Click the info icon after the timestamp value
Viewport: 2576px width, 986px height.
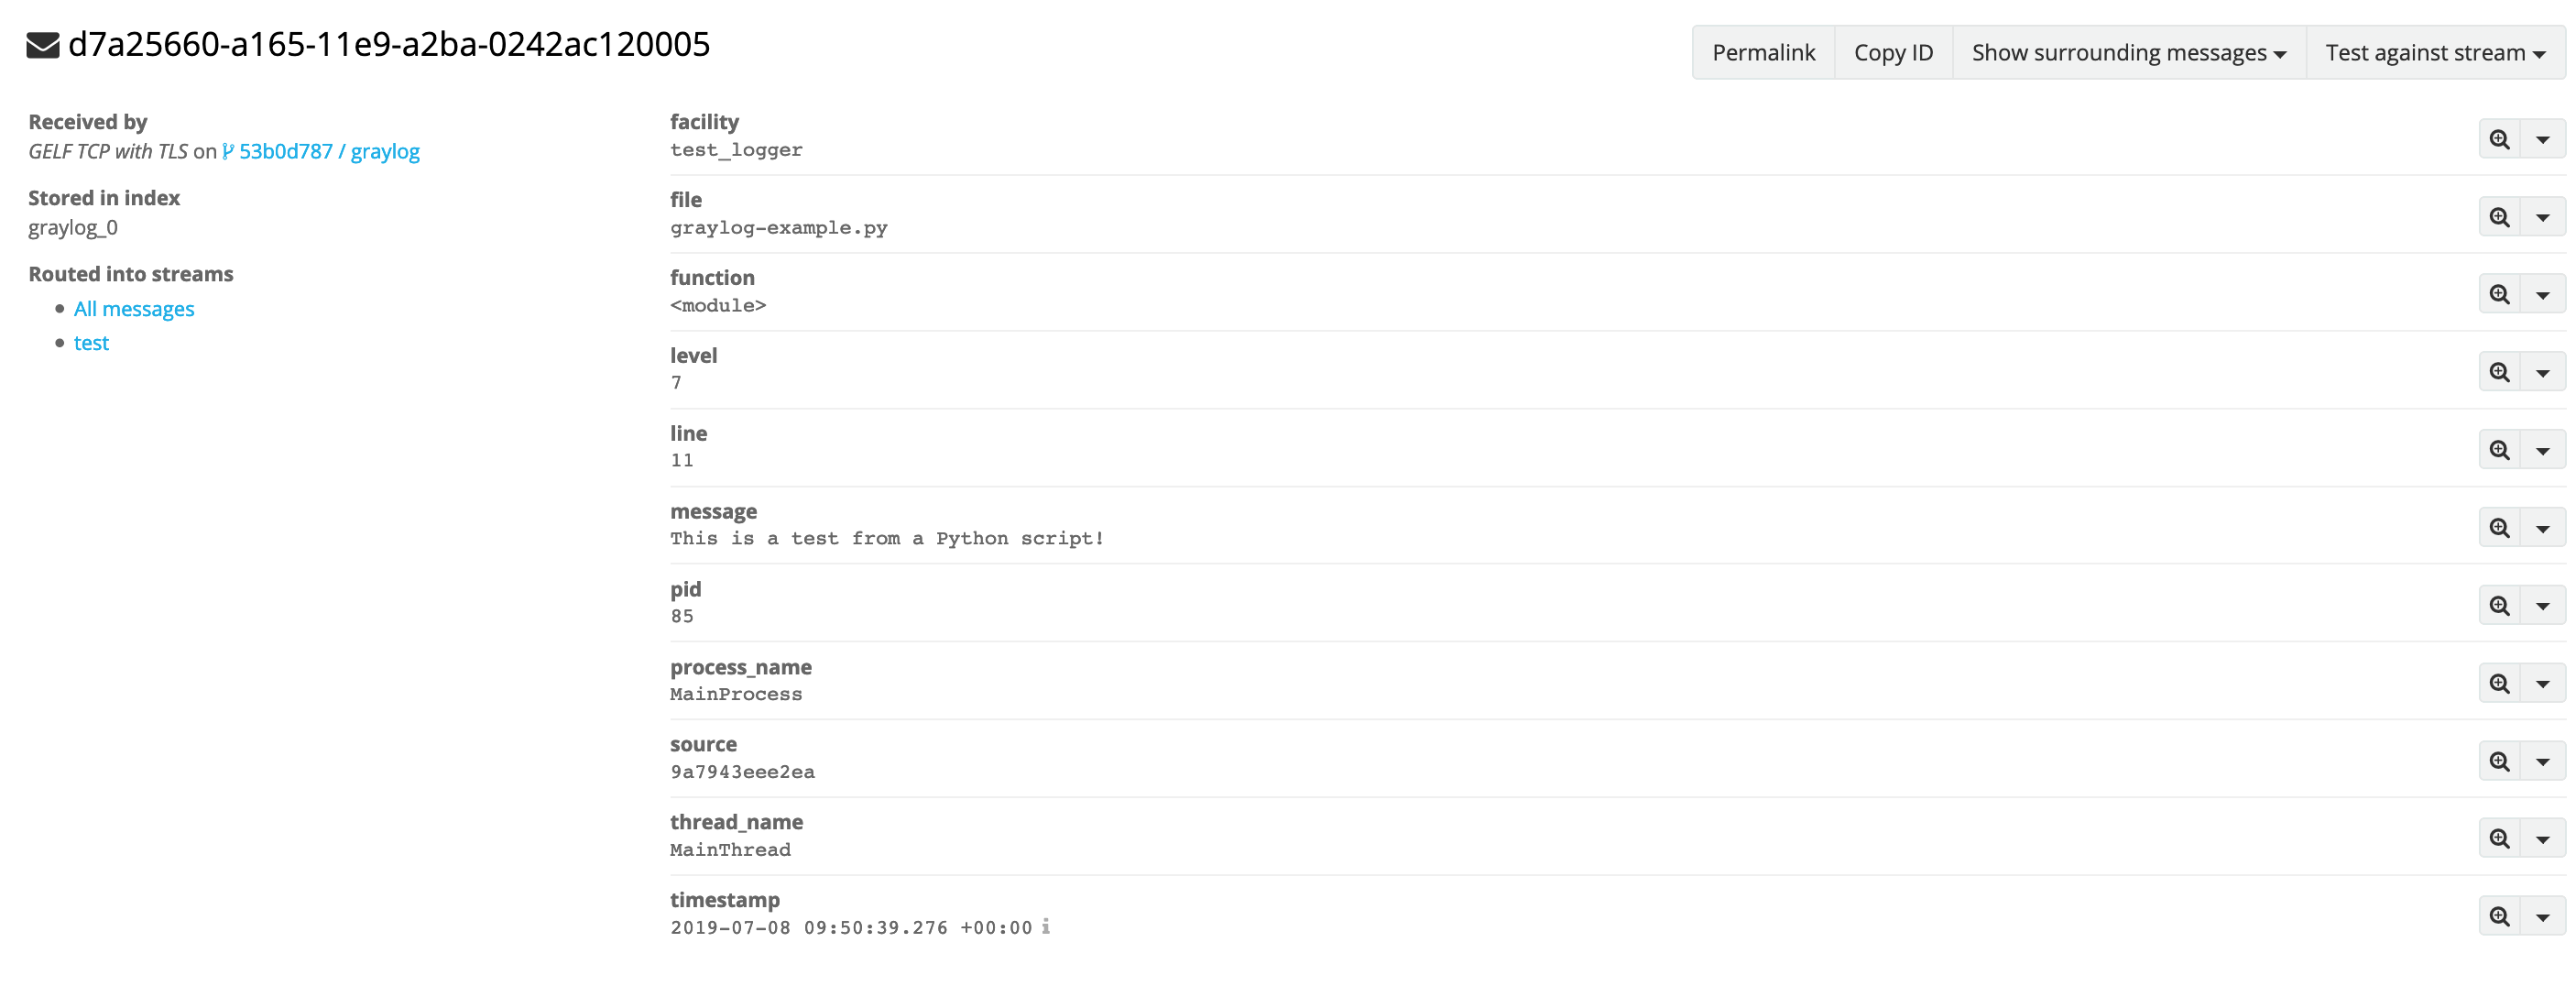pos(1046,927)
